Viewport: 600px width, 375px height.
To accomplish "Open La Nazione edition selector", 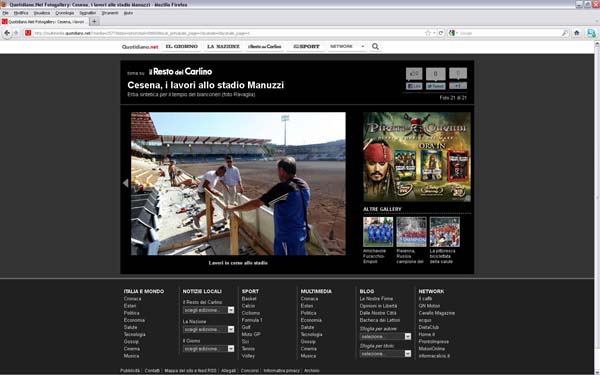I will [209, 329].
